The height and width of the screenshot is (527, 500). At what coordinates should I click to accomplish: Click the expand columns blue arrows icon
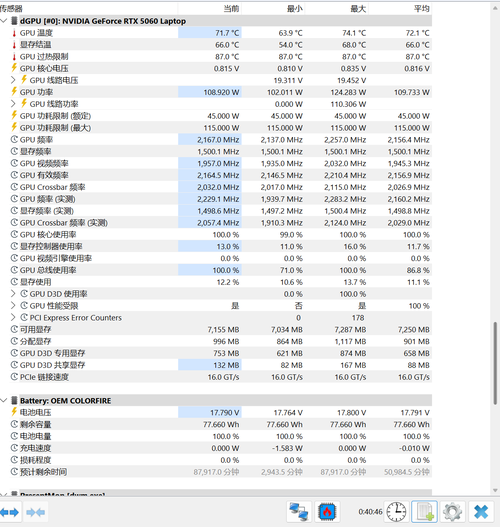(x=9, y=512)
